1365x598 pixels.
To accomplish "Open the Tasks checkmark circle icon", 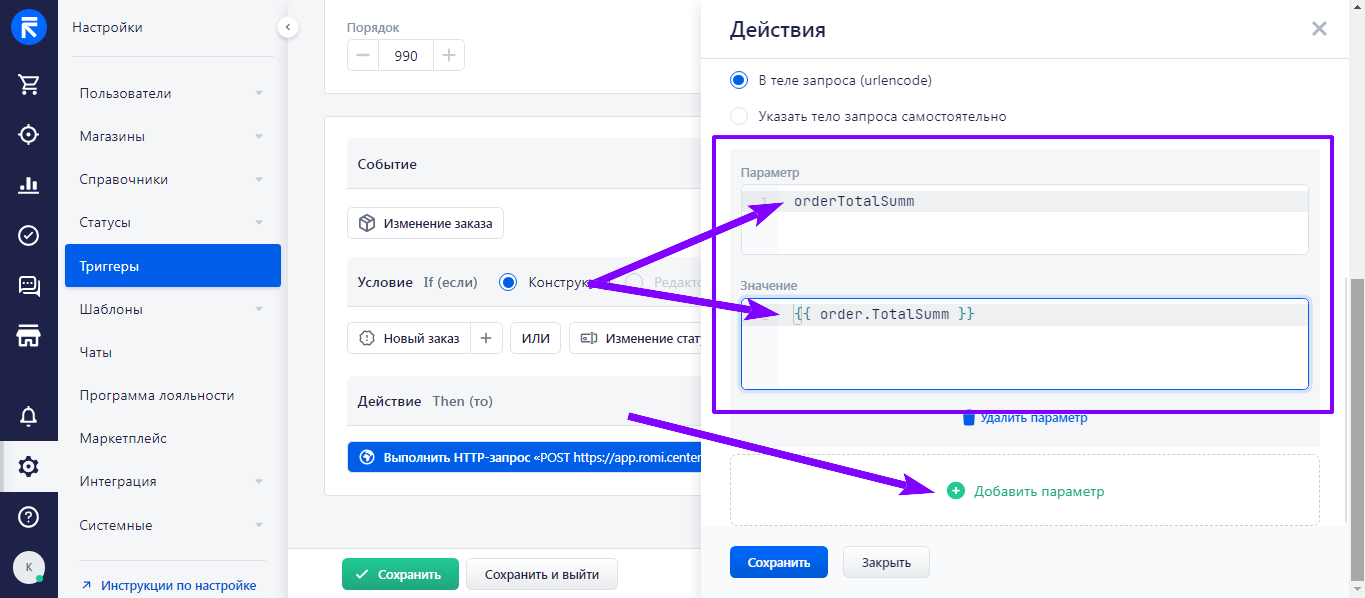I will click(x=28, y=235).
